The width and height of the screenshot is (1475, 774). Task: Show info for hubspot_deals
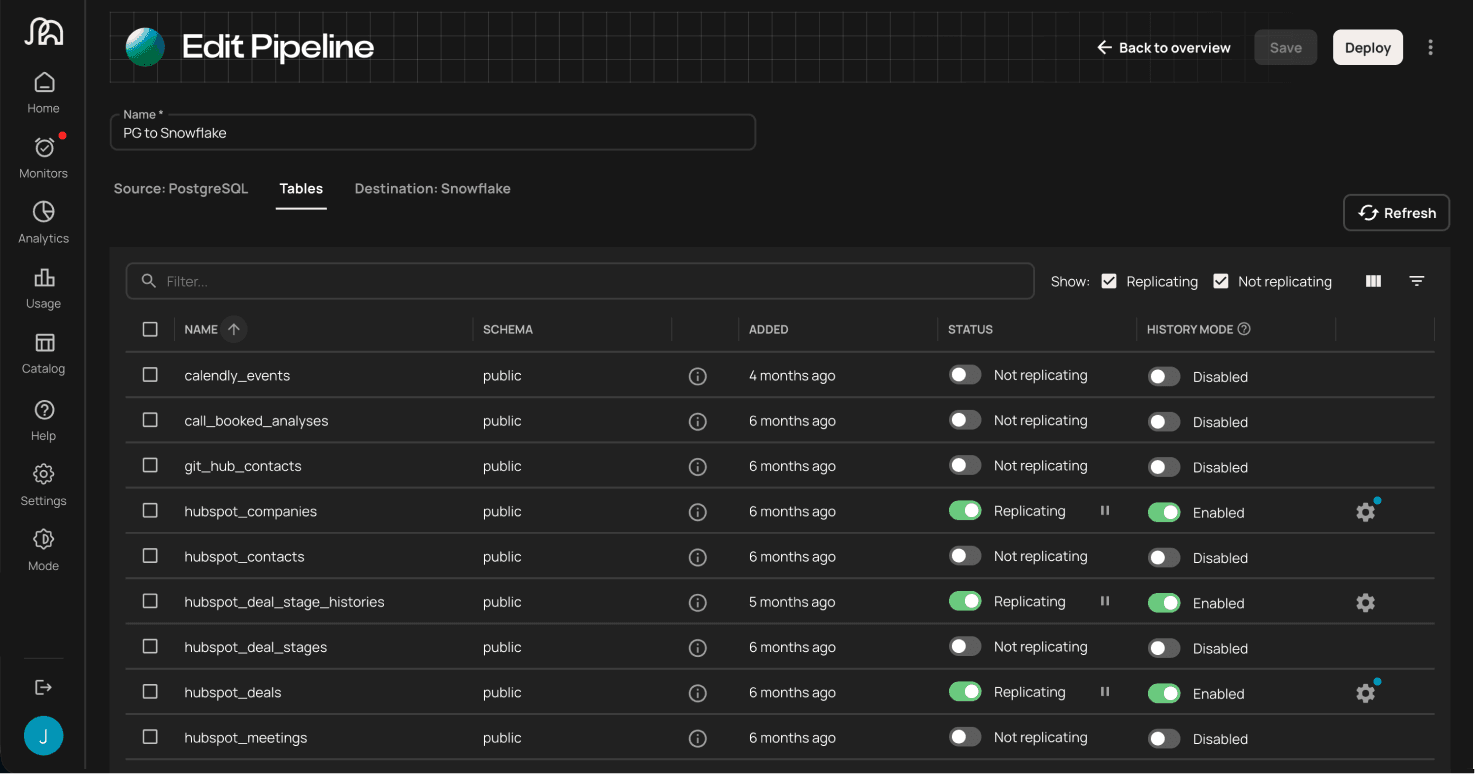point(698,693)
